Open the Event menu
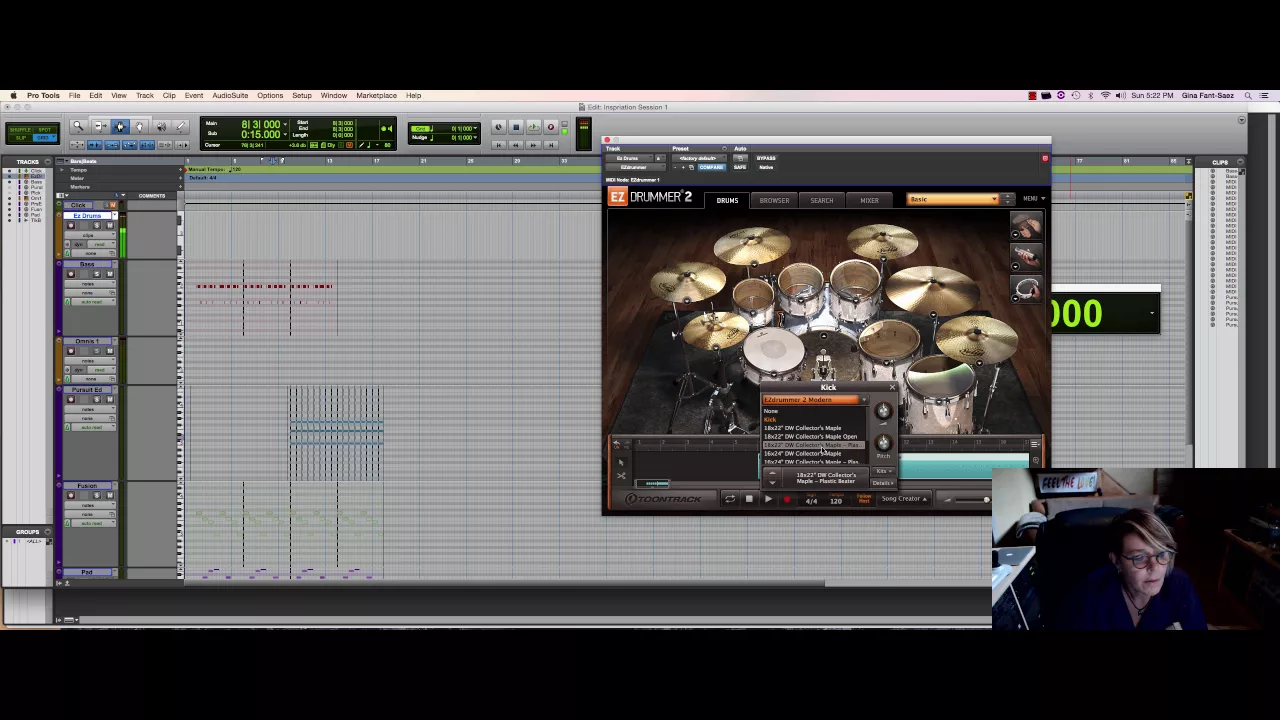Image resolution: width=1280 pixels, height=720 pixels. [x=194, y=96]
